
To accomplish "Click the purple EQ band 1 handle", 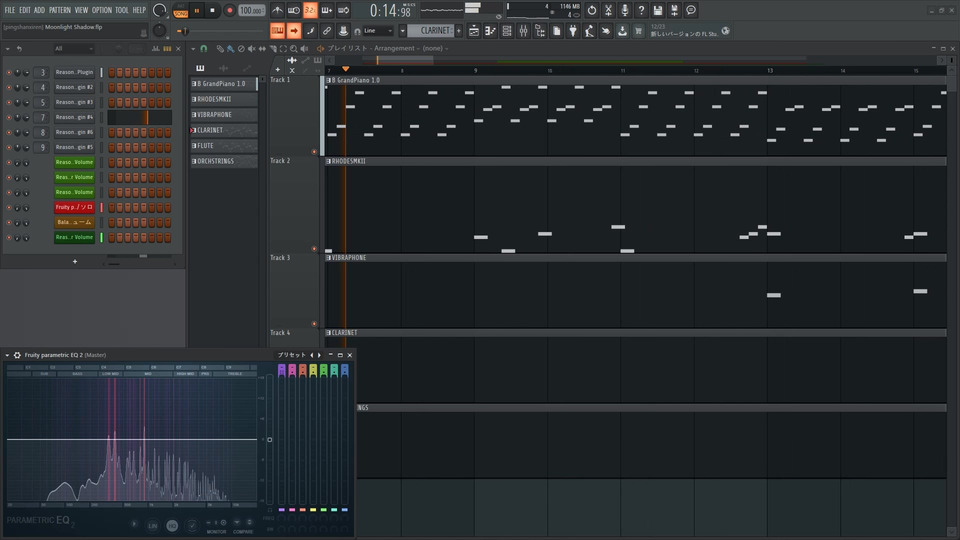I will pos(282,369).
